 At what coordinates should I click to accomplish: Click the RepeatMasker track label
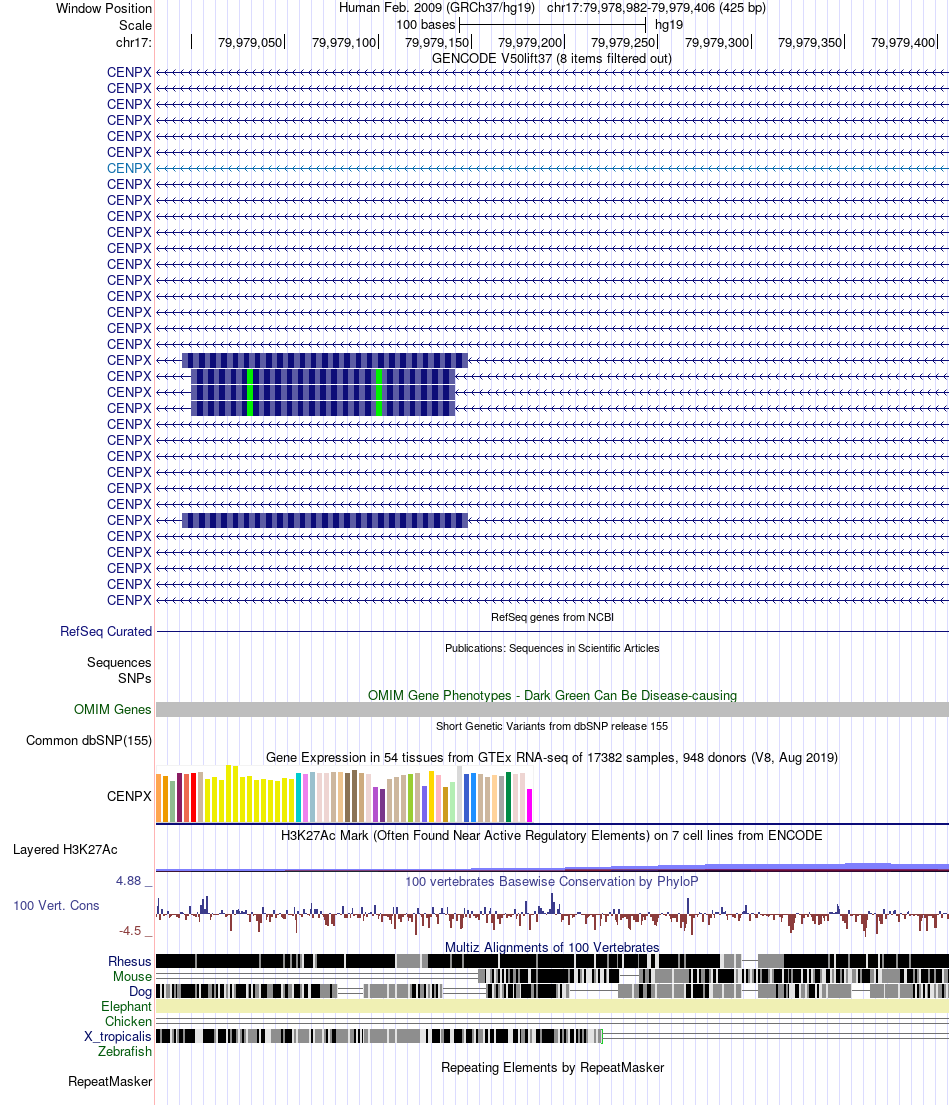coord(110,1082)
